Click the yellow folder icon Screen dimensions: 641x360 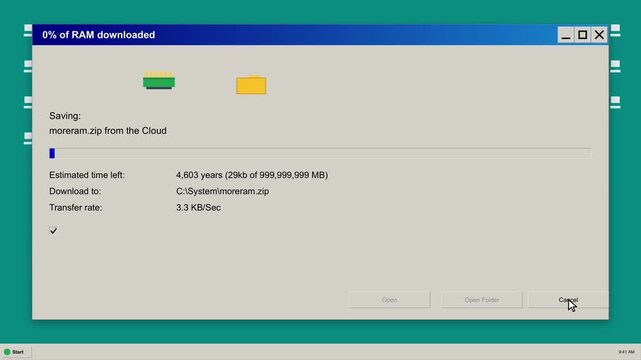(251, 85)
